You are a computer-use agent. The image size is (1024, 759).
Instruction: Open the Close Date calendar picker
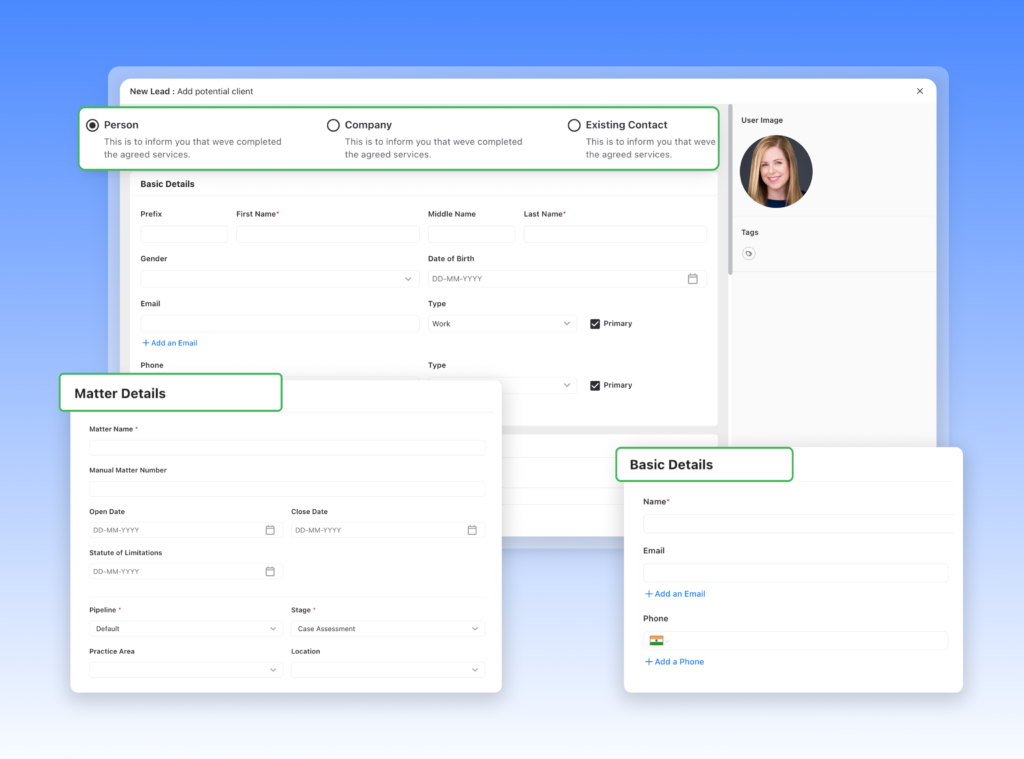point(472,530)
